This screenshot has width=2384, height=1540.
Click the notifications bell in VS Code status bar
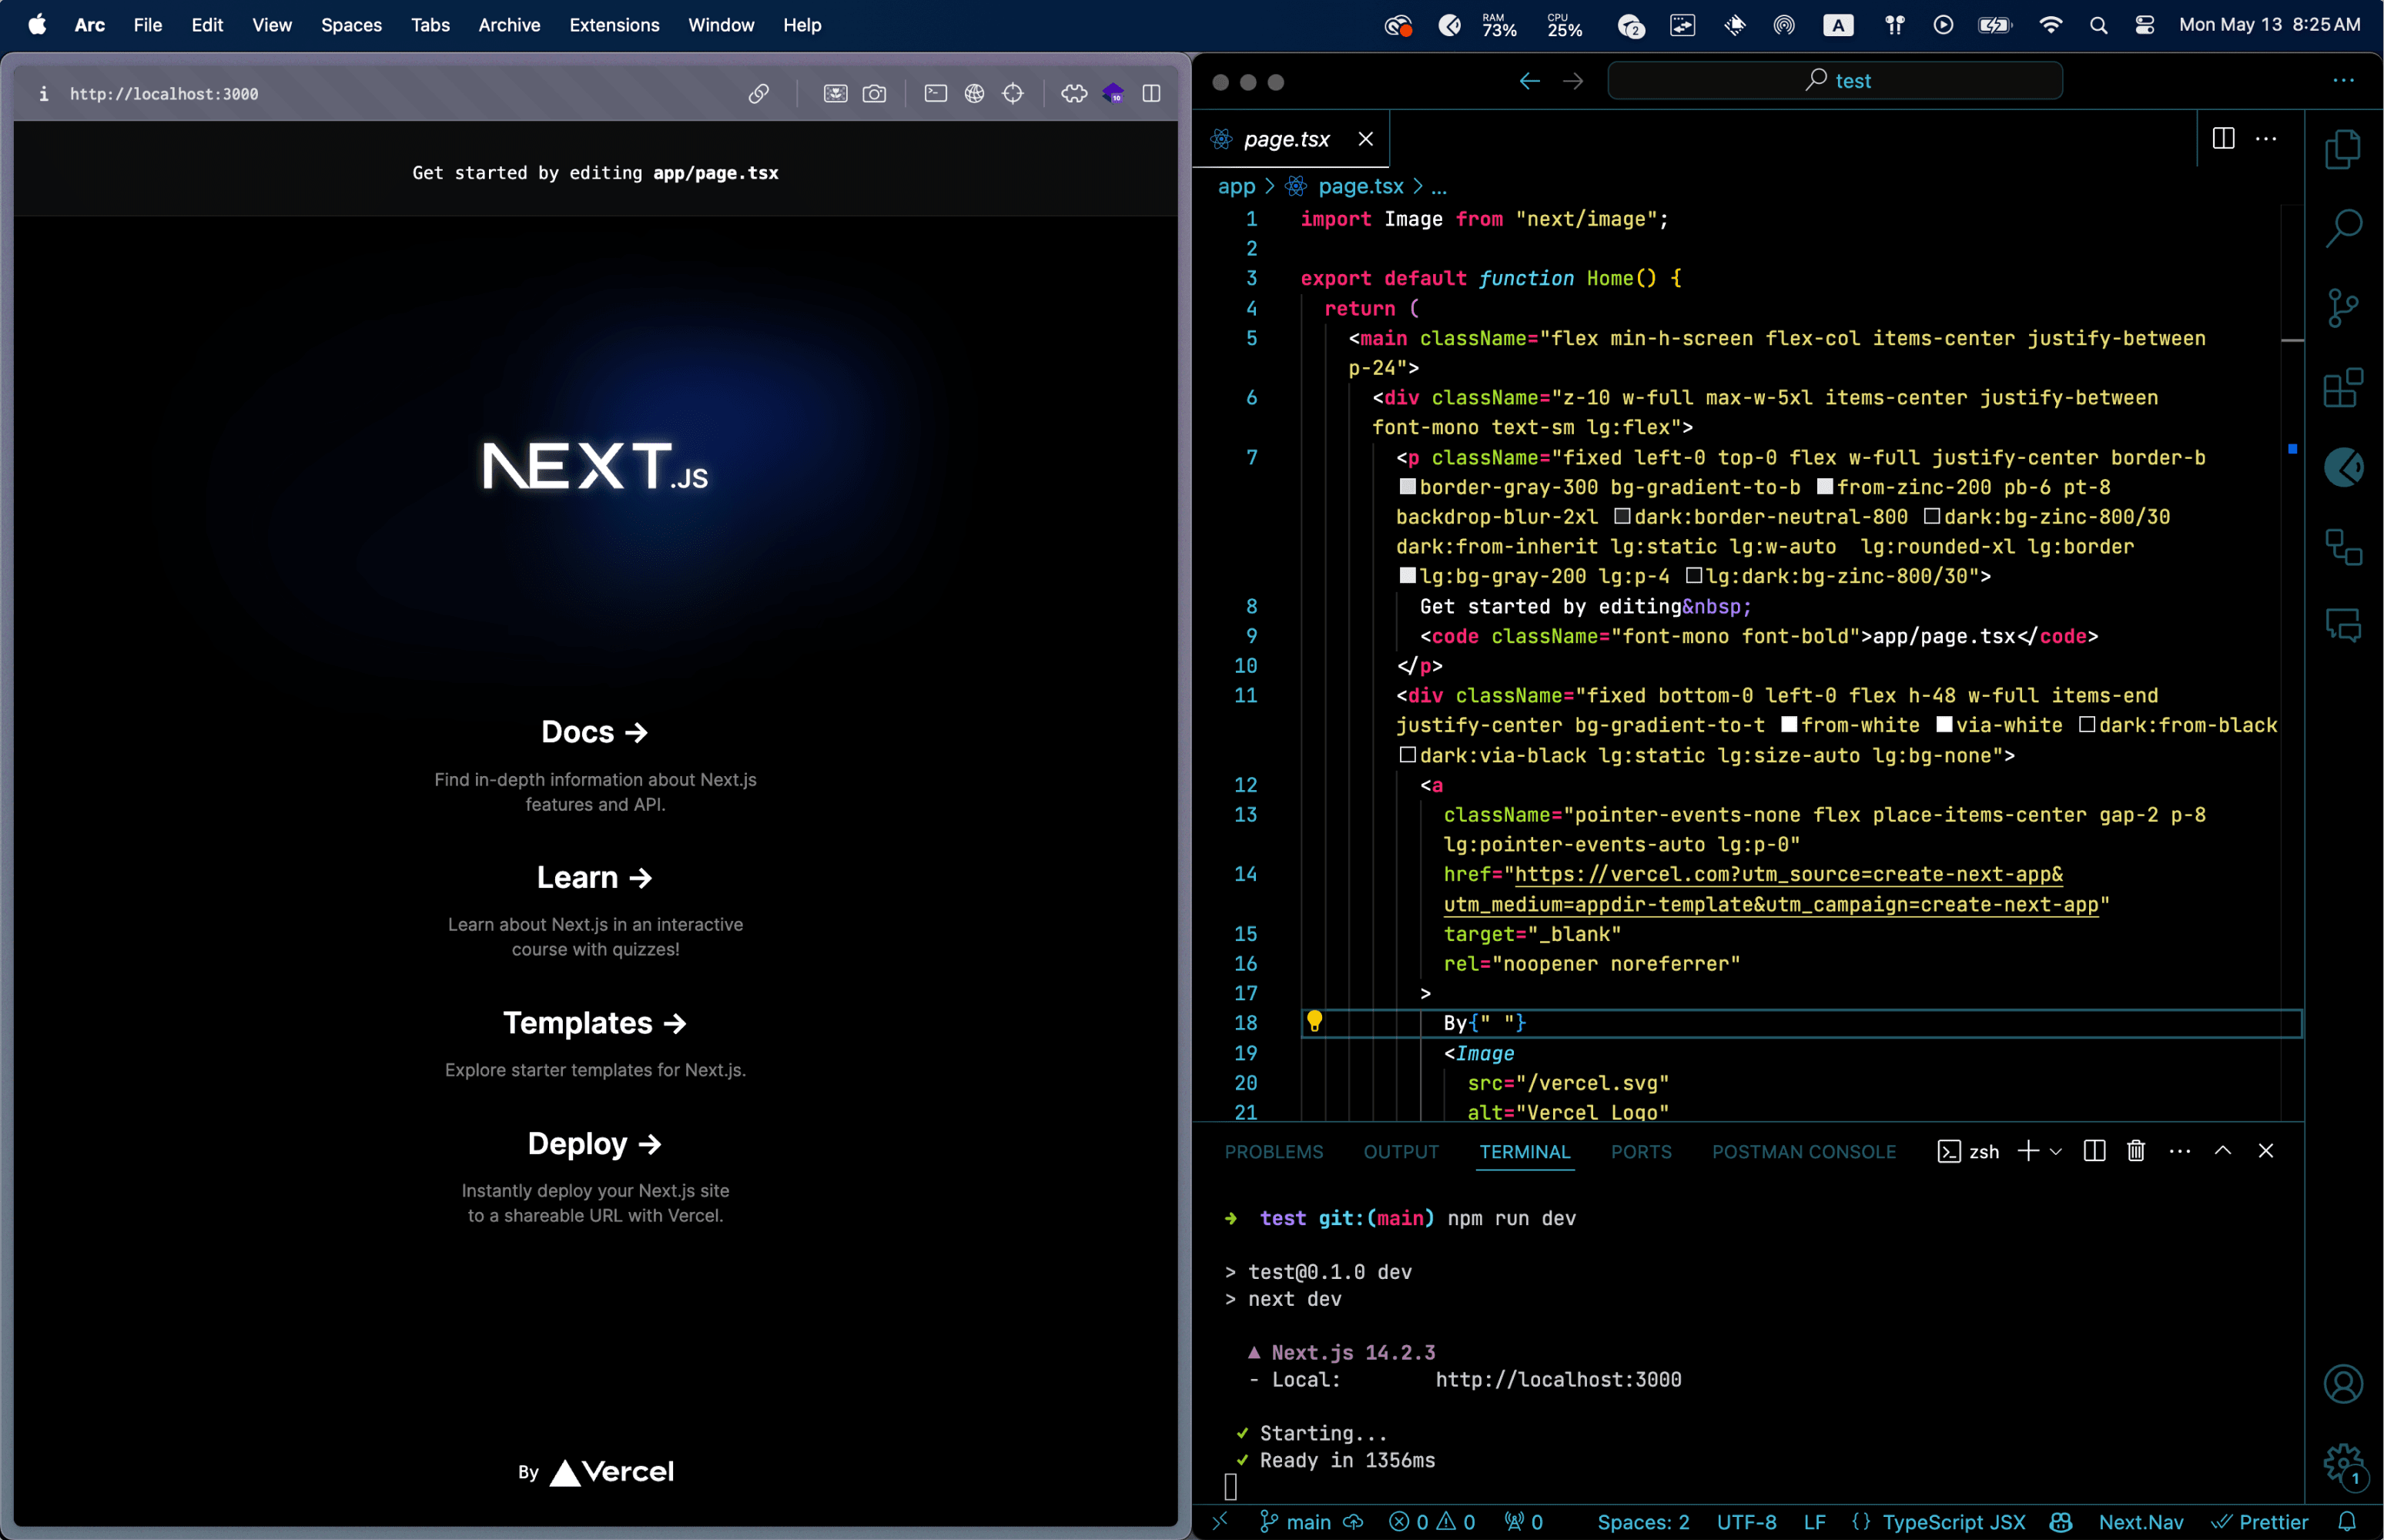(x=2347, y=1522)
